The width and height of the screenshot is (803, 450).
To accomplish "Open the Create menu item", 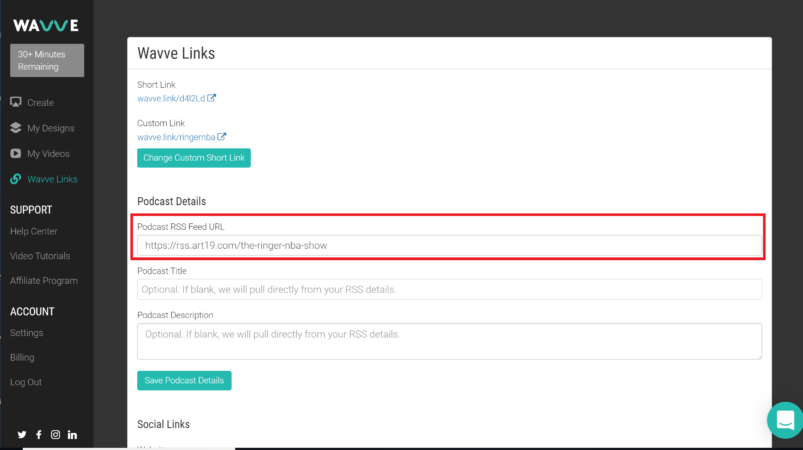I will pyautogui.click(x=40, y=103).
